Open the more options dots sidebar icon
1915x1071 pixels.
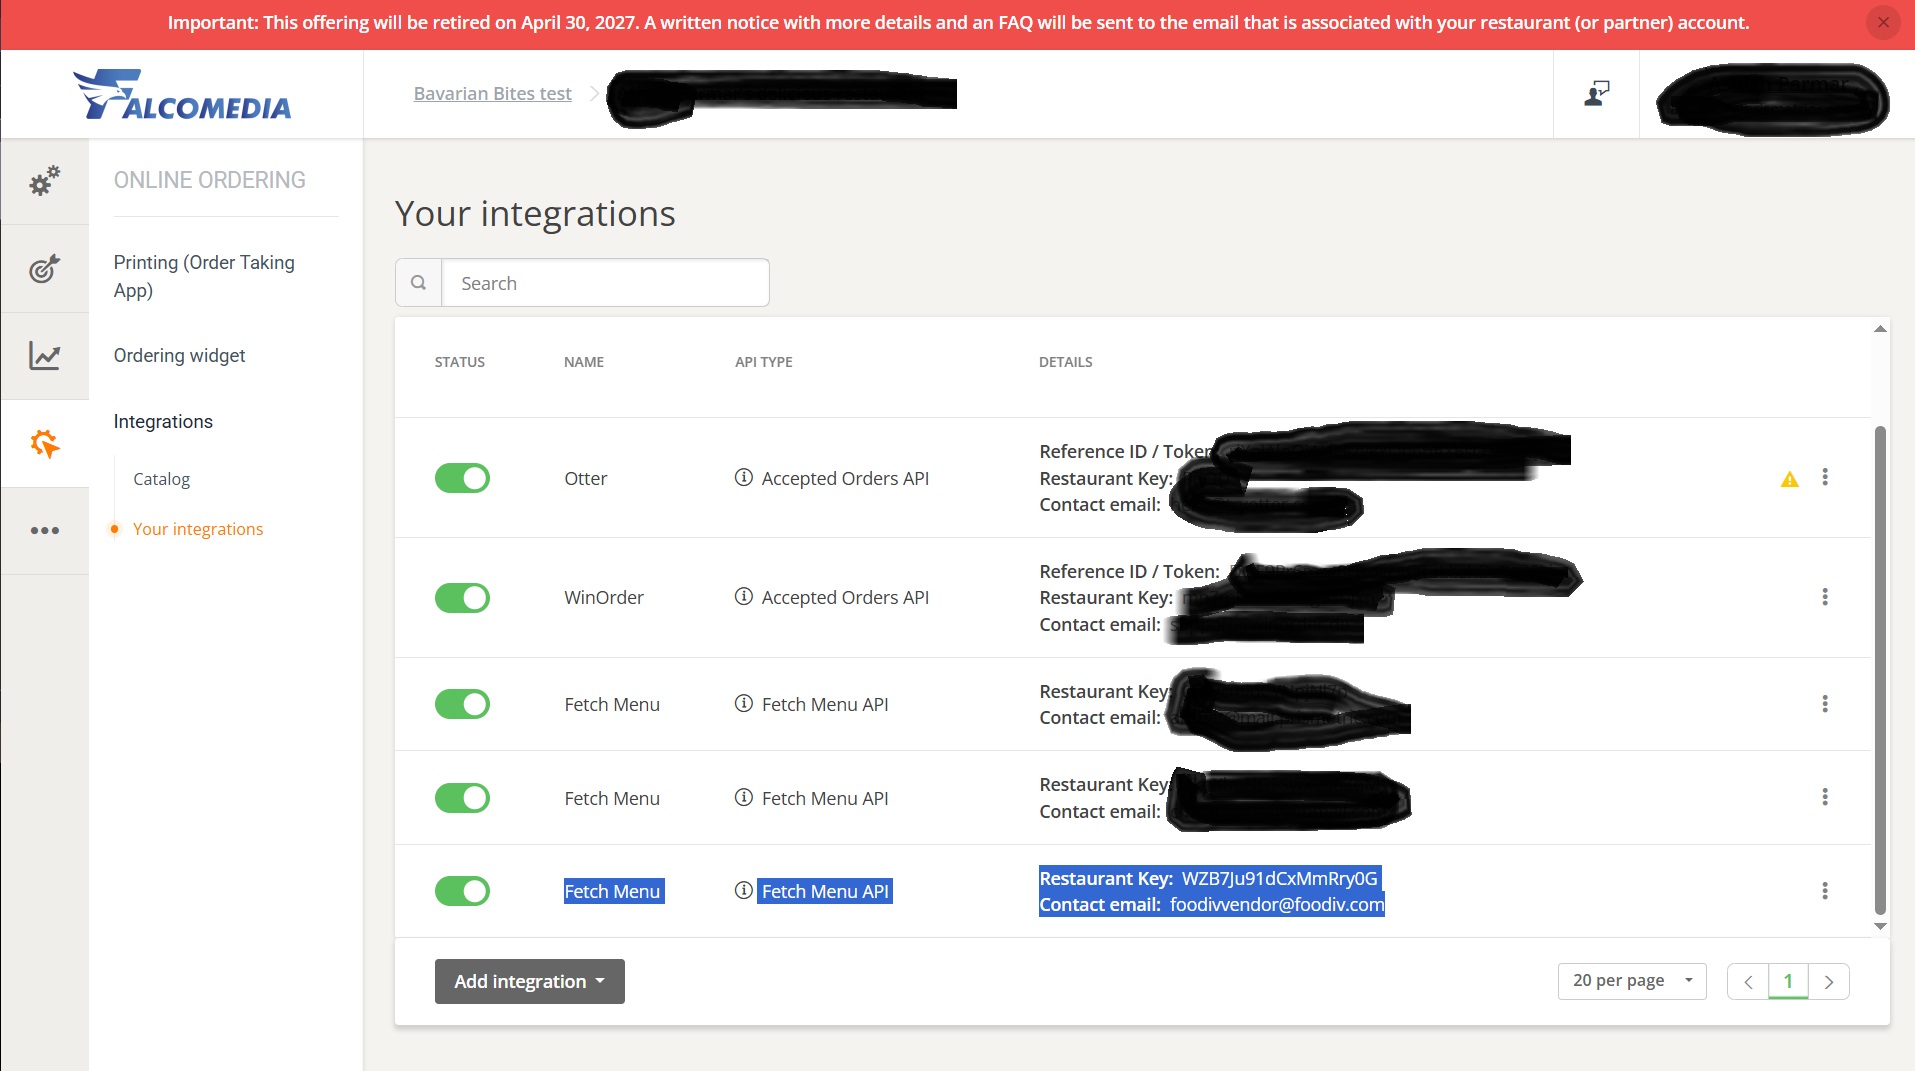tap(44, 530)
